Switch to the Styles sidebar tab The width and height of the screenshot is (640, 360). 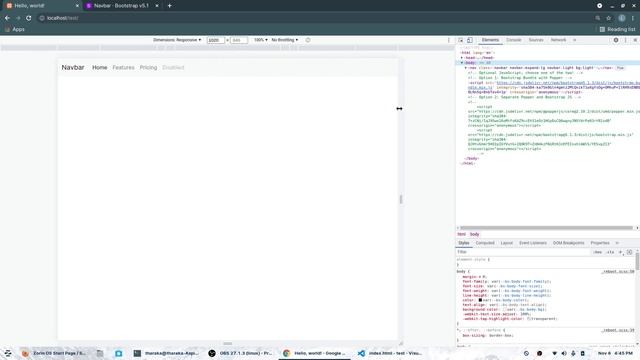click(464, 243)
